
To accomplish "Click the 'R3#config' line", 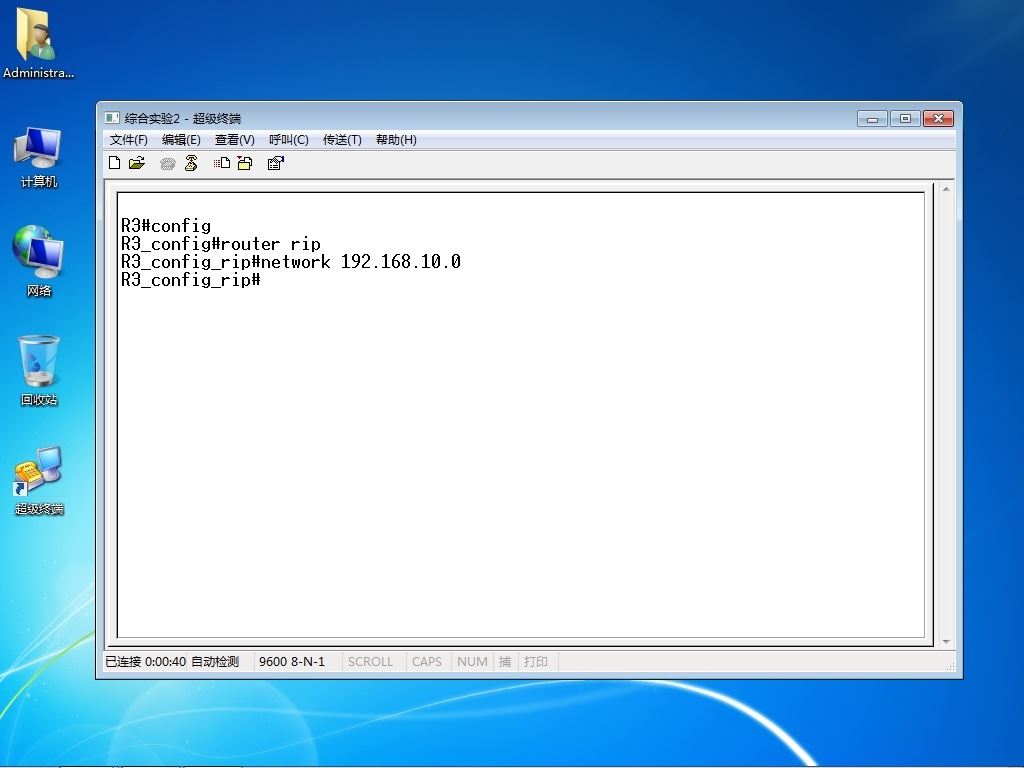I will click(x=166, y=226).
